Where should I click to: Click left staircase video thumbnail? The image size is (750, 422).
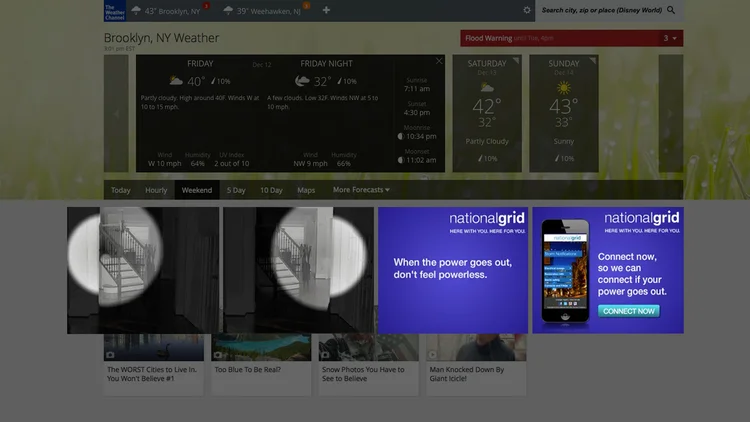pyautogui.click(x=143, y=270)
